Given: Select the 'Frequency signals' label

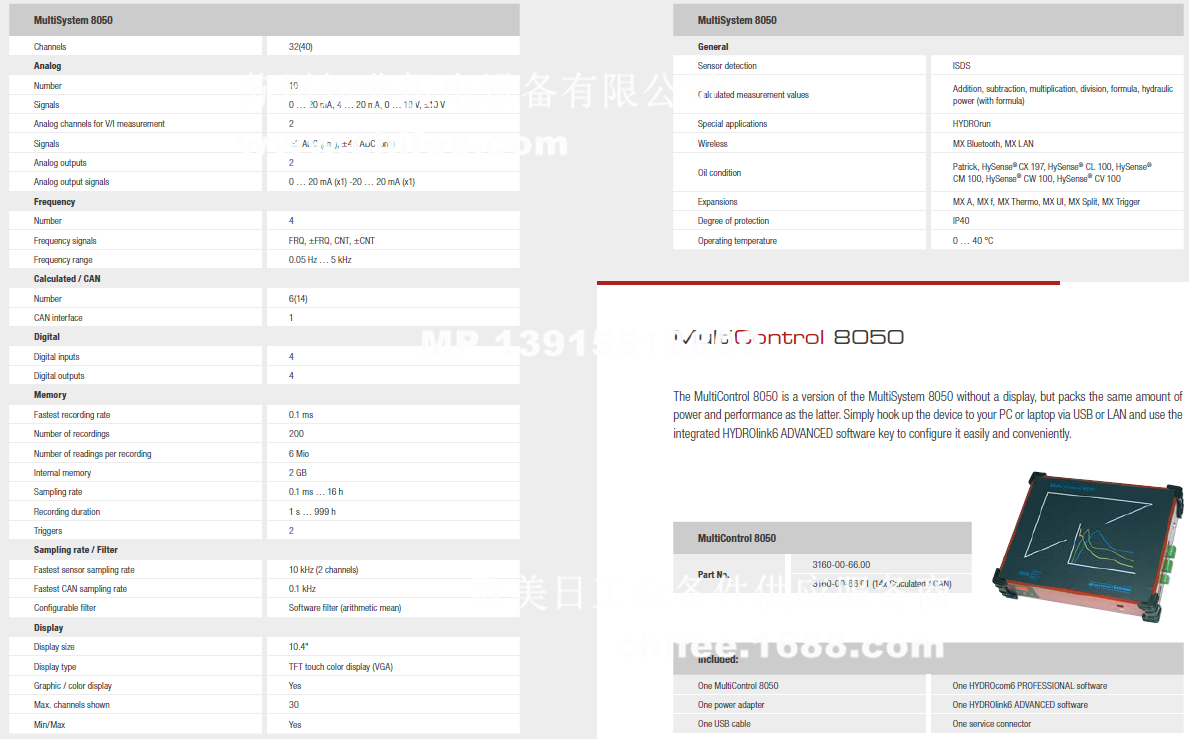Looking at the screenshot, I should click(x=65, y=241).
